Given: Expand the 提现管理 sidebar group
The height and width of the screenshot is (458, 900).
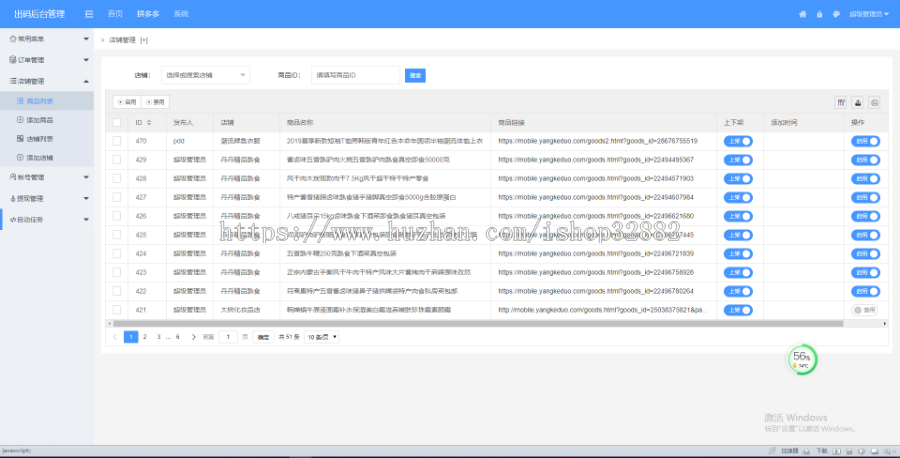Looking at the screenshot, I should click(46, 199).
